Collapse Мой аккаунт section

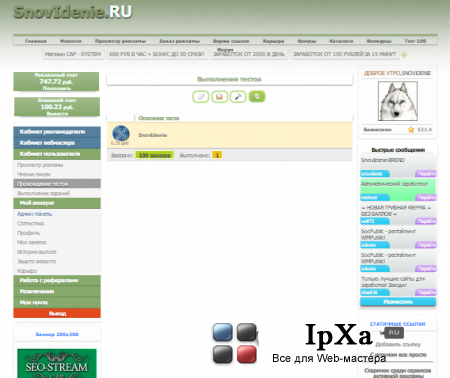(x=57, y=203)
